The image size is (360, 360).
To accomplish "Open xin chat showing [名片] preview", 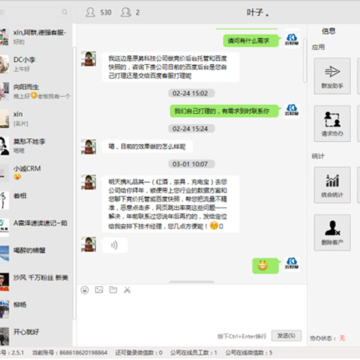I will [x=36, y=118].
